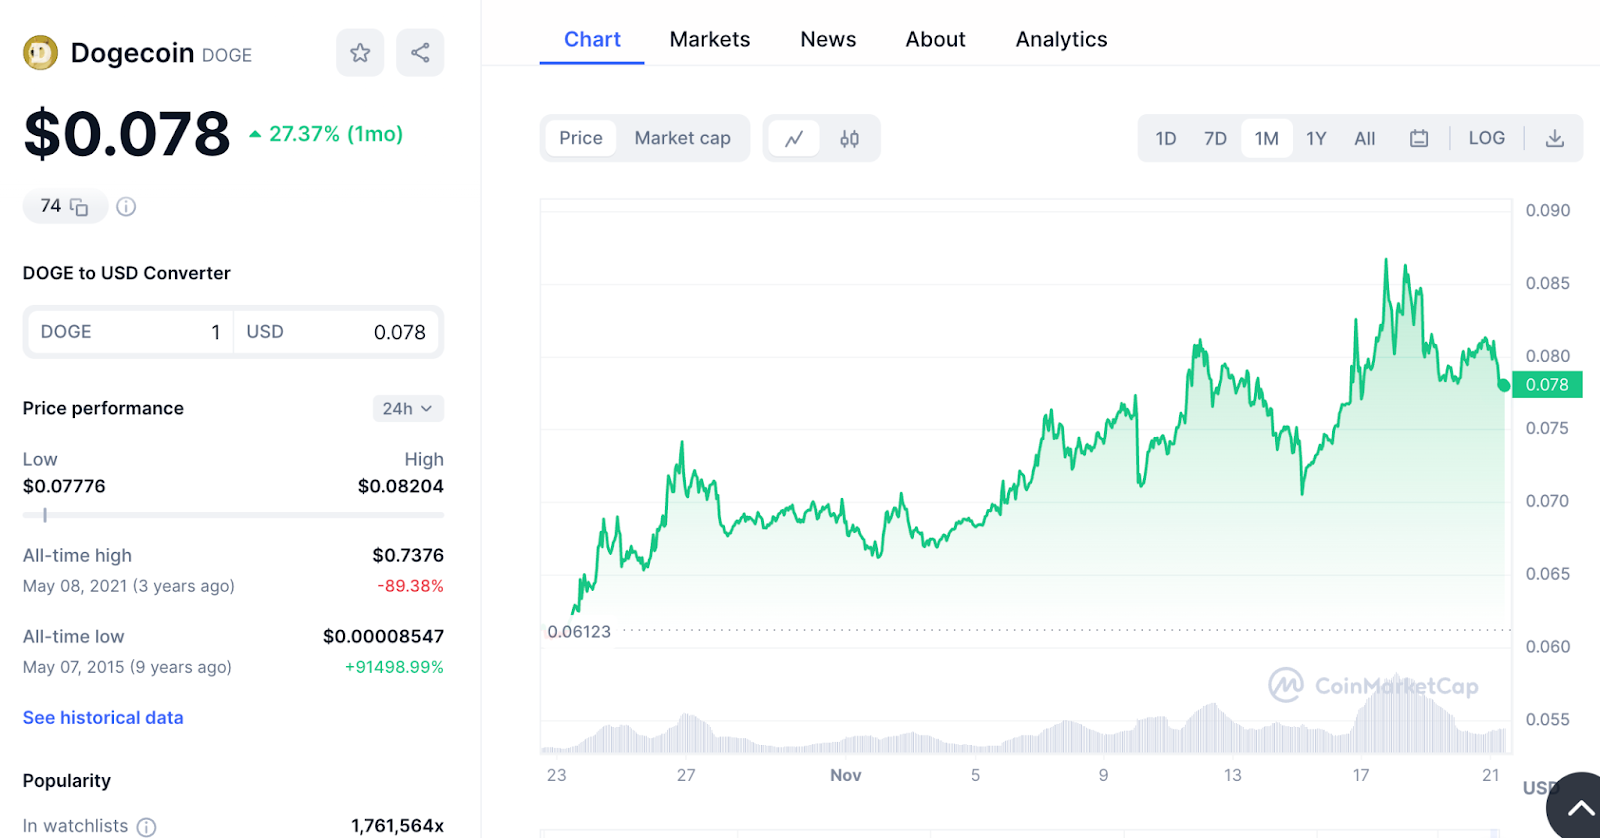1600x838 pixels.
Task: Click the 24h low $0.07776
Action: pyautogui.click(x=64, y=486)
